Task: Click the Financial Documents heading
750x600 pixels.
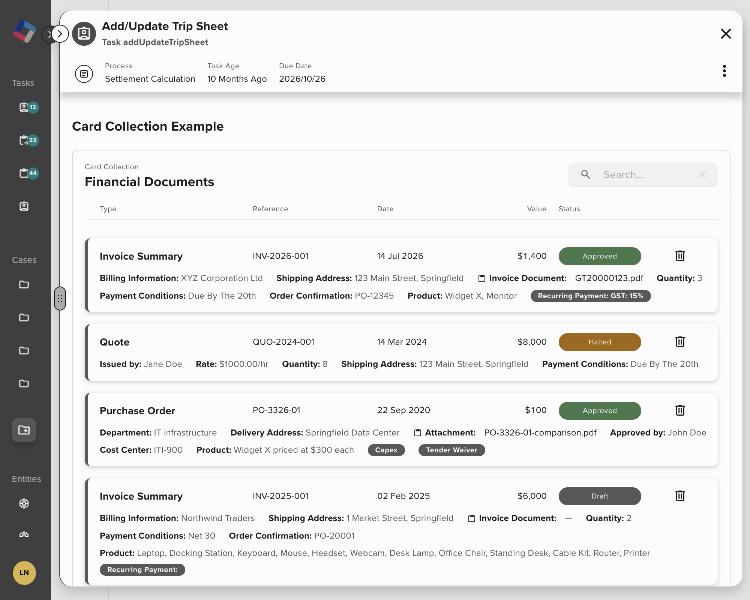Action: (x=149, y=182)
